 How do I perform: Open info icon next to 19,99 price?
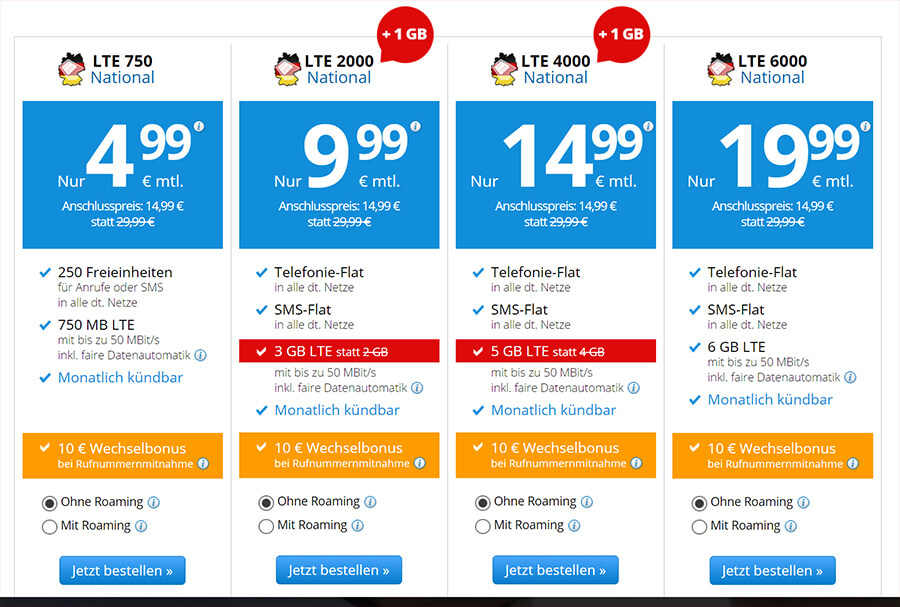tap(865, 126)
